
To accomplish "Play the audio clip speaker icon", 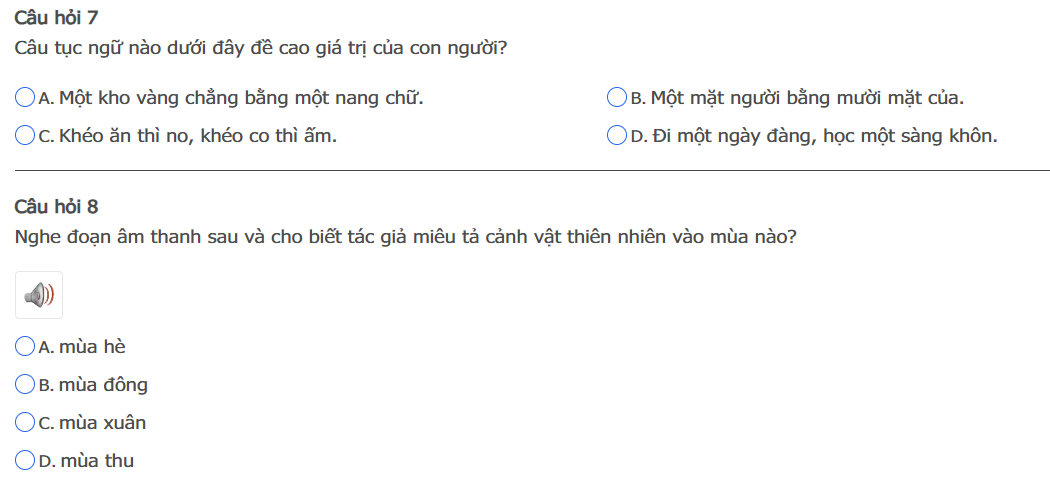I will click(x=39, y=295).
